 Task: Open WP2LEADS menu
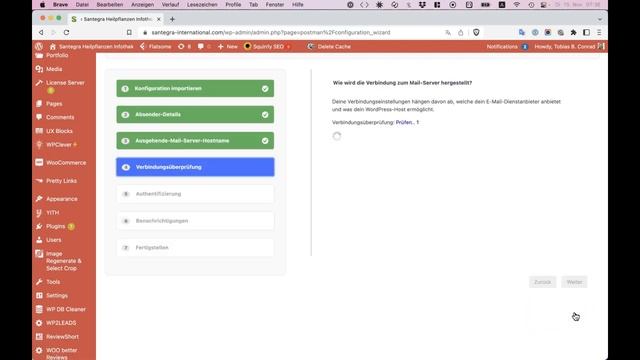(x=61, y=323)
